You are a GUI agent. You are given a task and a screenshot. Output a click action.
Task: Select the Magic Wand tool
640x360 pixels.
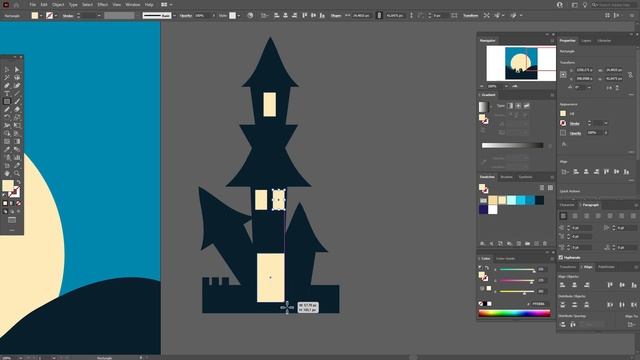7,78
